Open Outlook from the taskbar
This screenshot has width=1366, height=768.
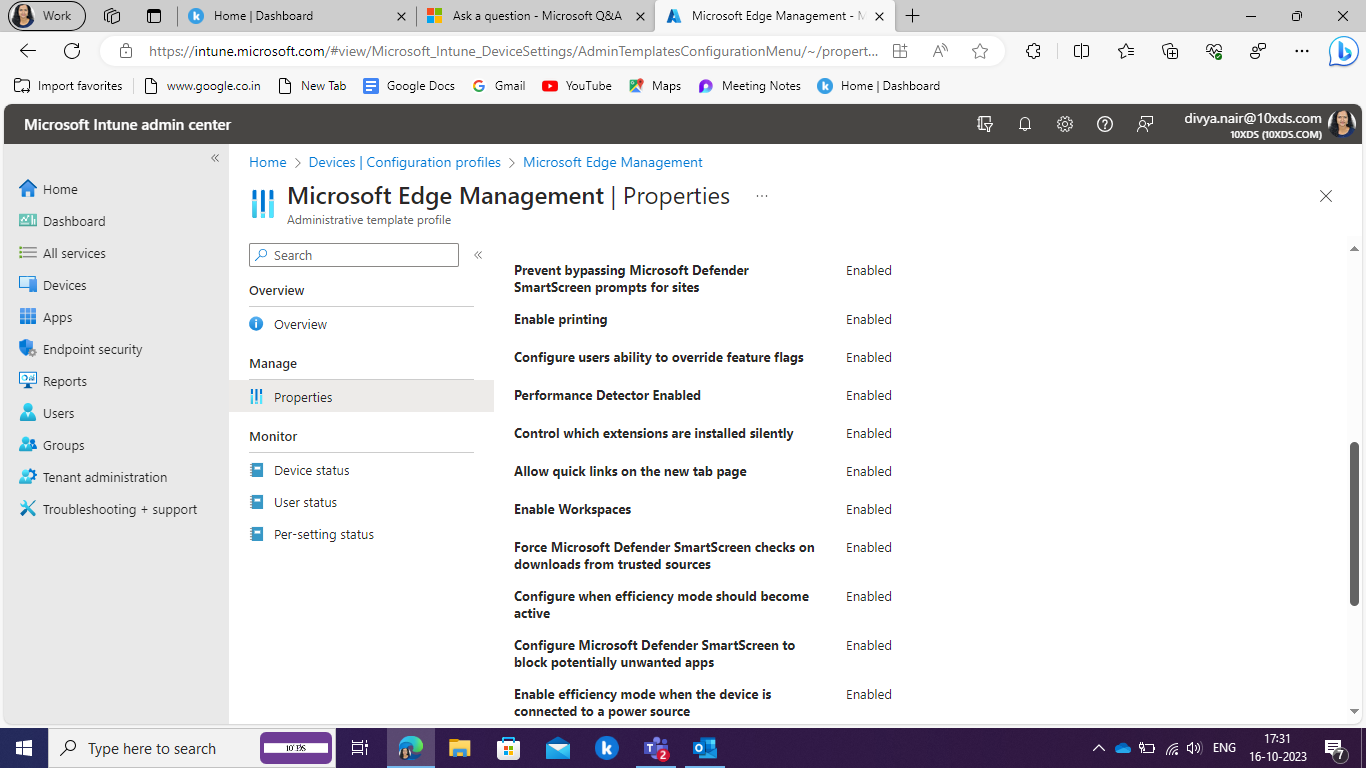[705, 748]
